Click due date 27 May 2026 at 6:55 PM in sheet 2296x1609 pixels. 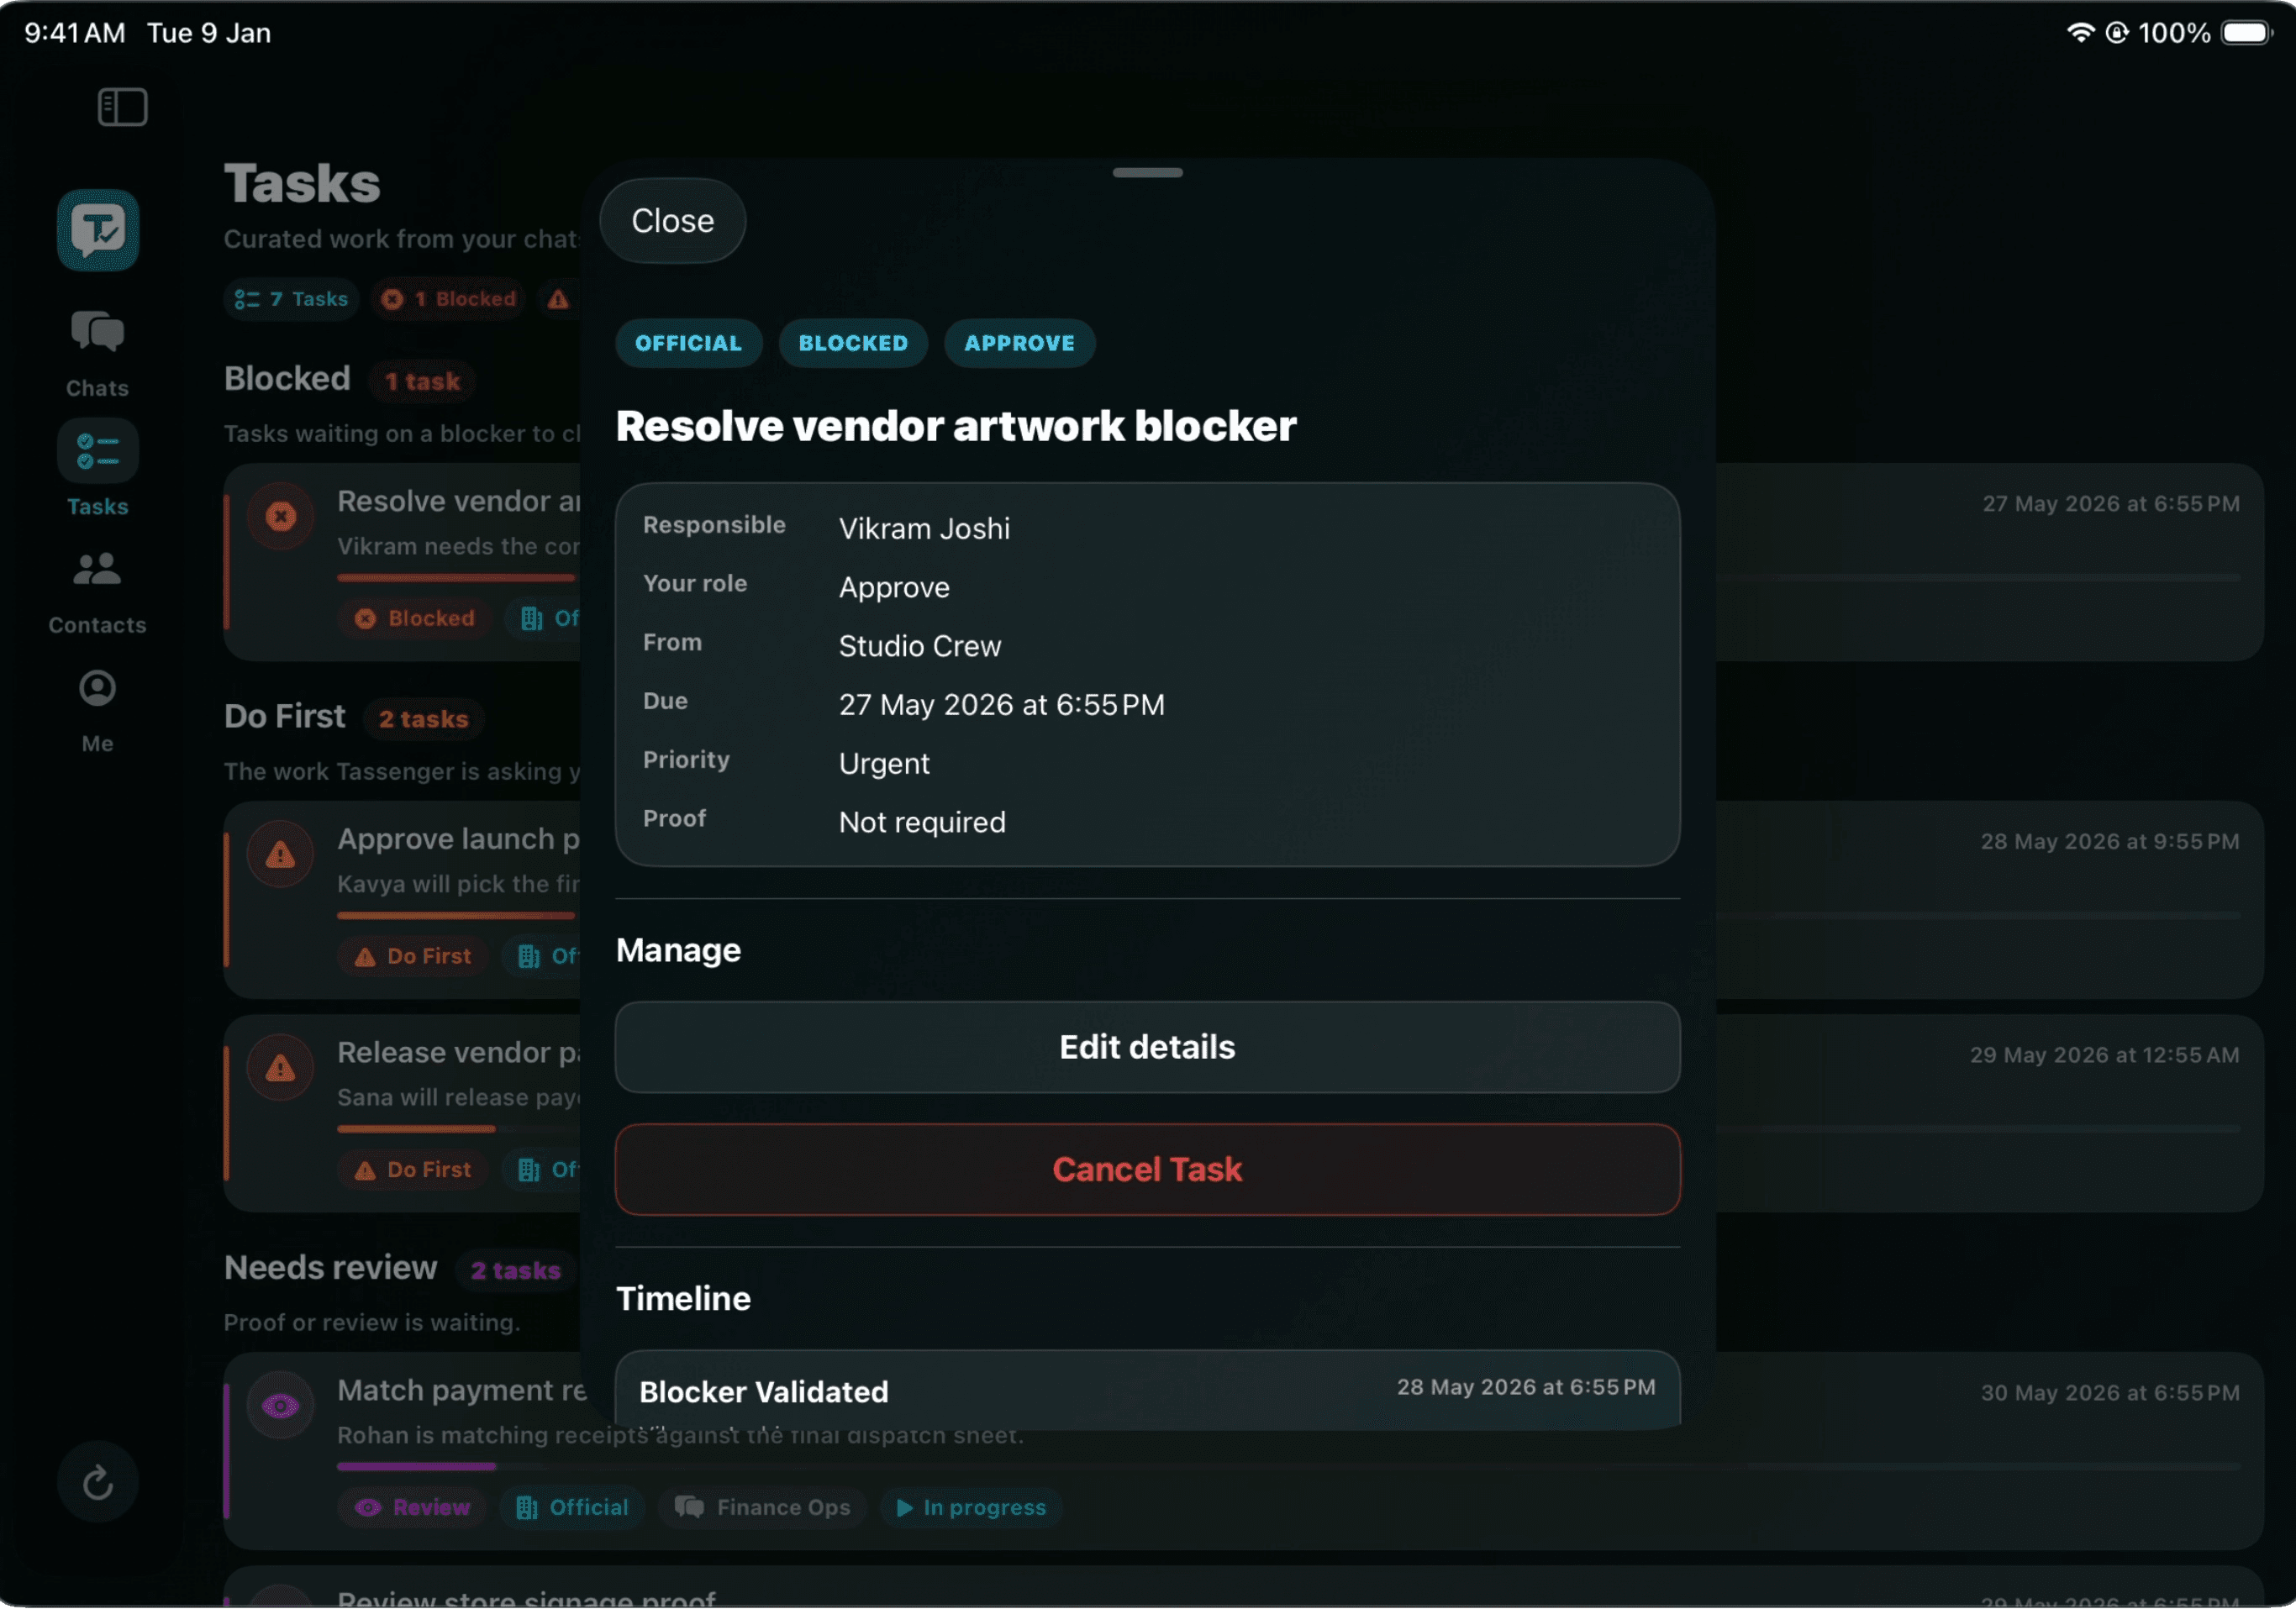pos(1002,705)
